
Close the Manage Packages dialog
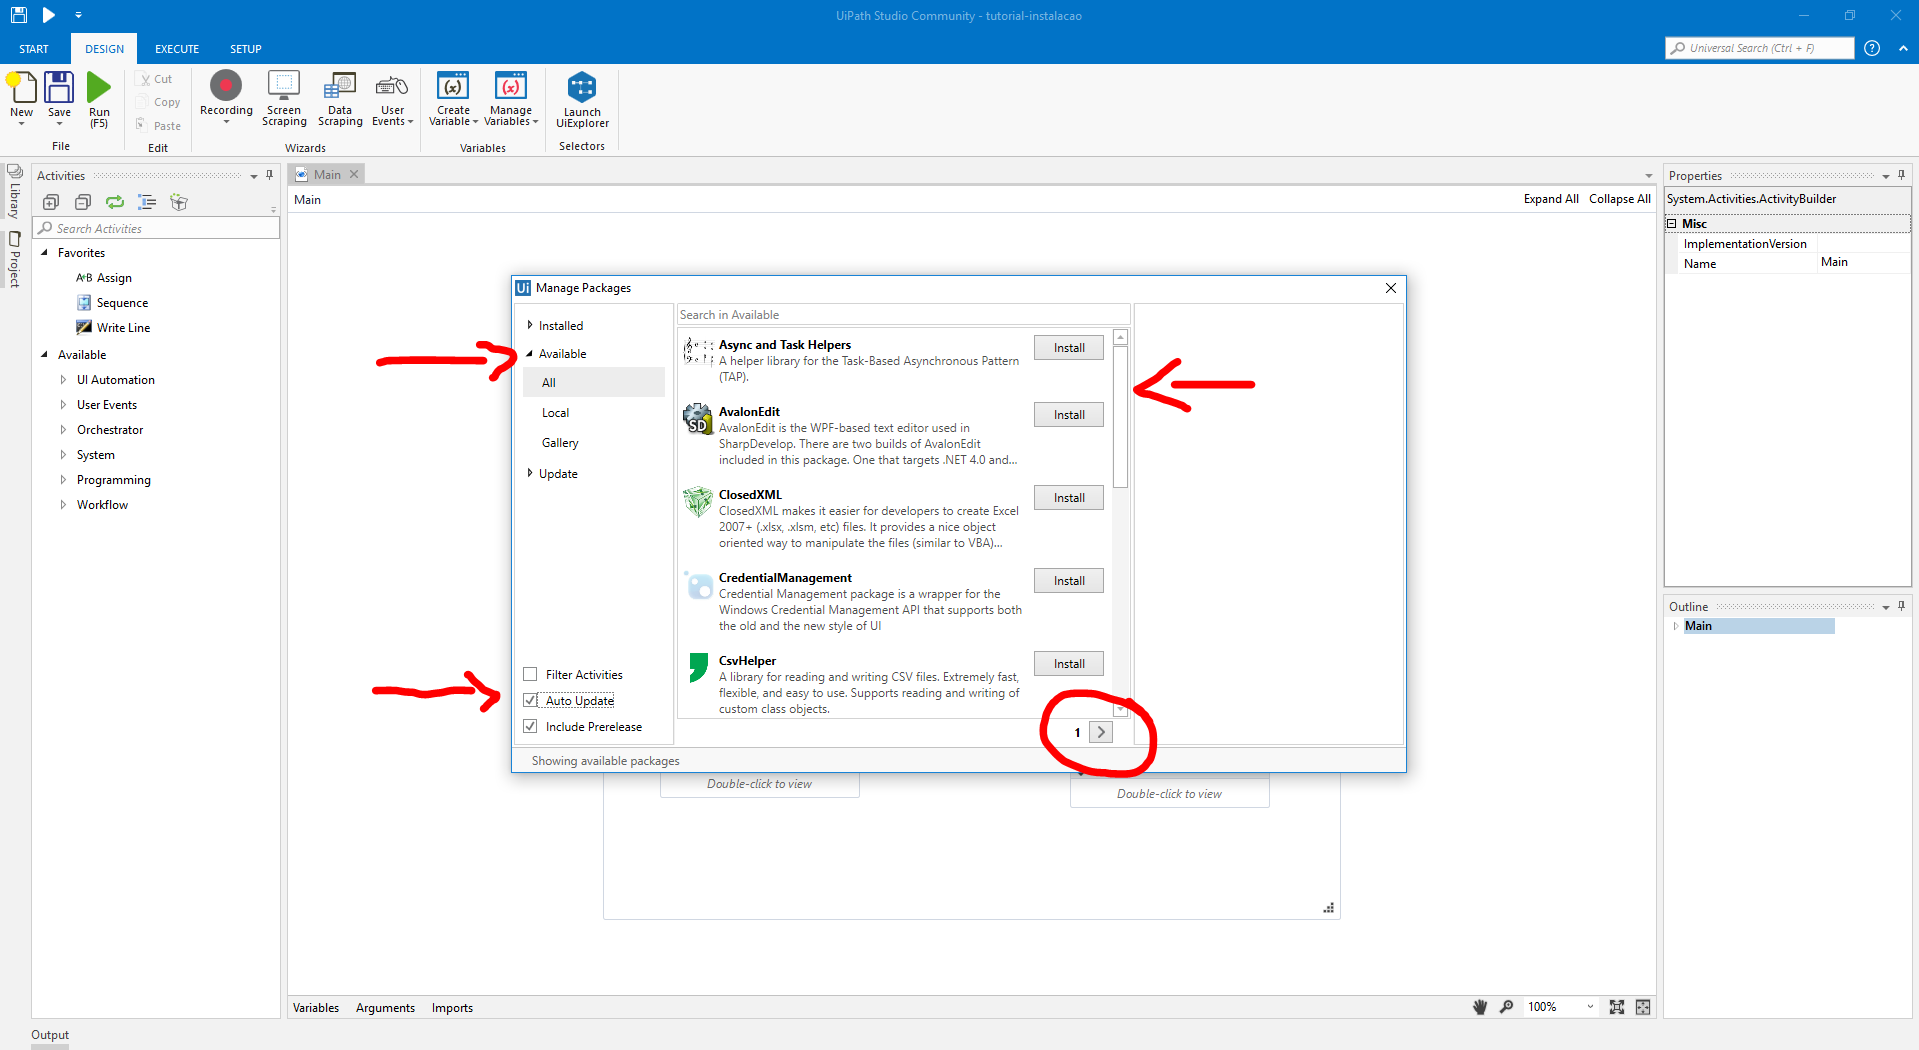[1391, 288]
